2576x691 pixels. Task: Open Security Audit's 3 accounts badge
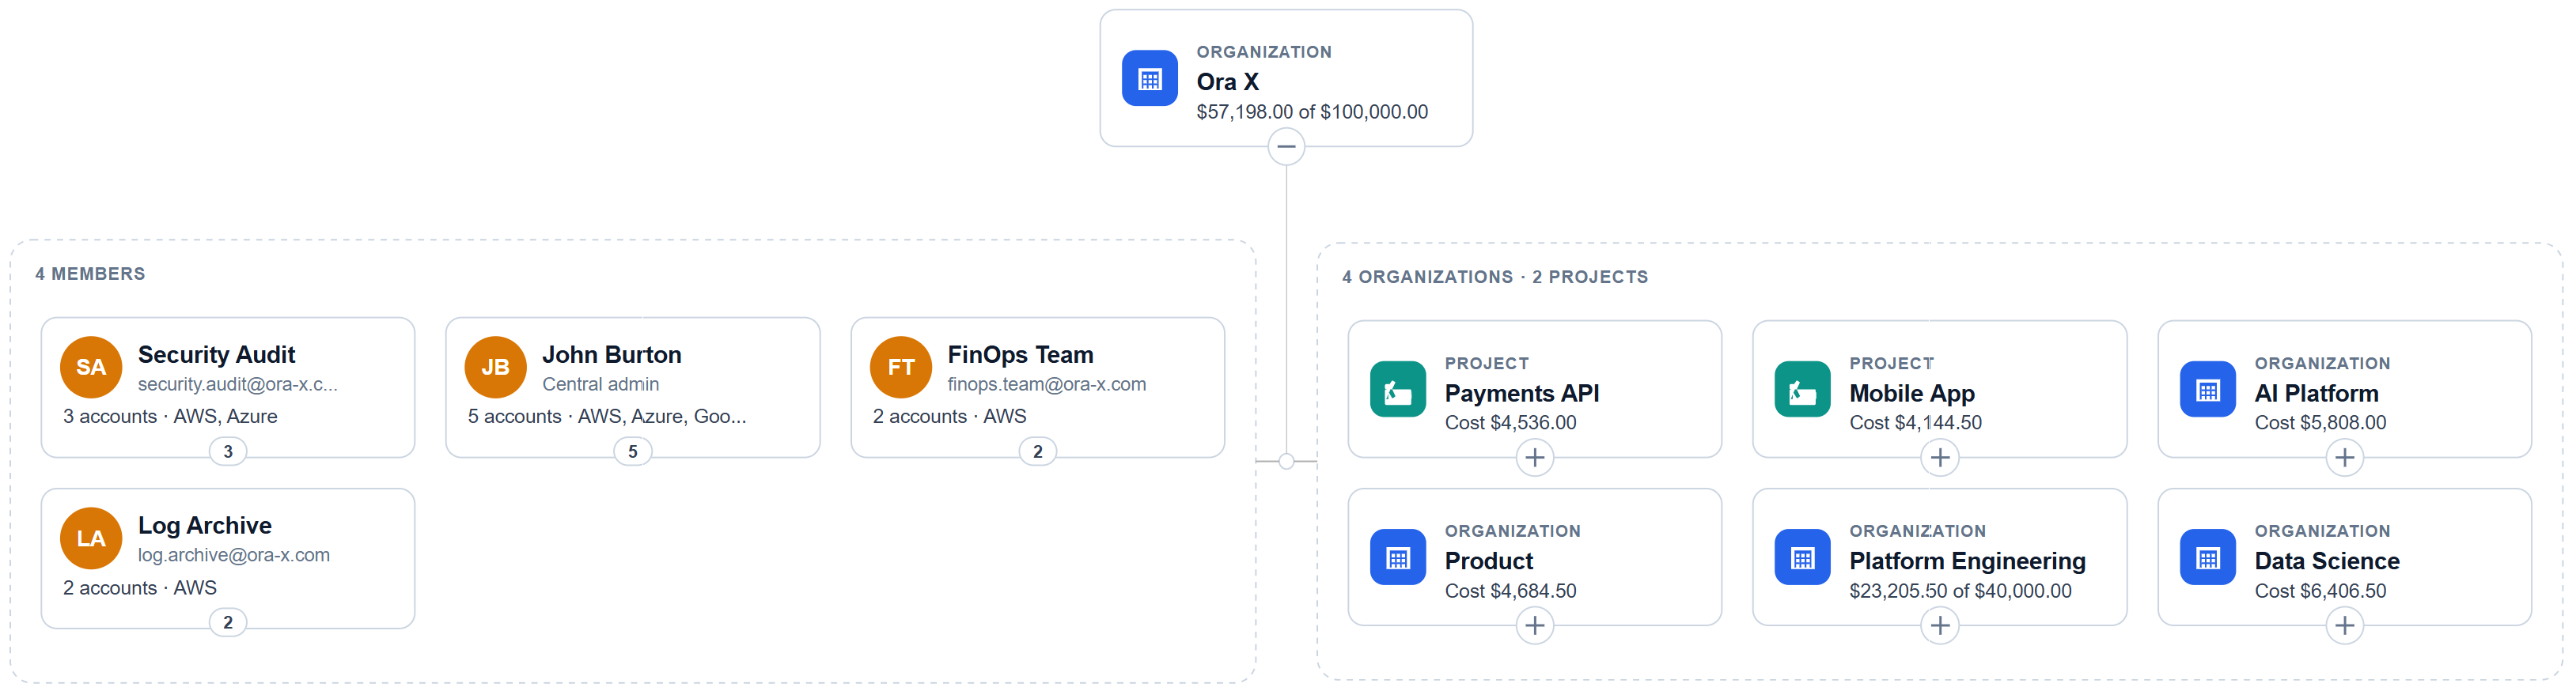click(x=228, y=452)
